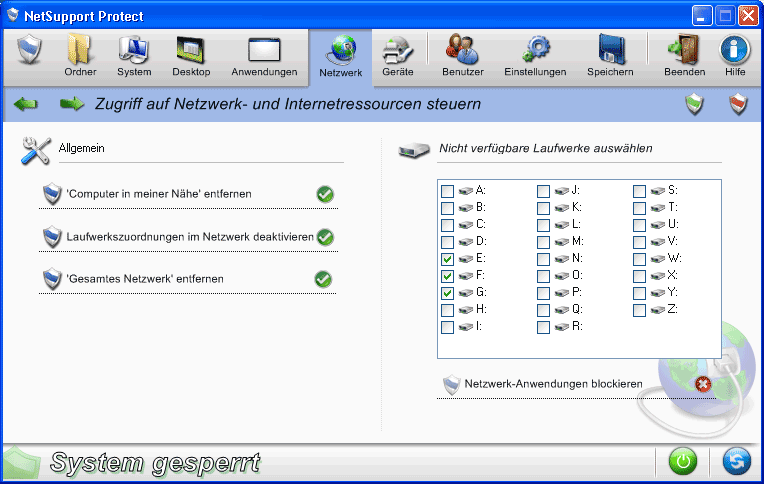The width and height of the screenshot is (764, 484).
Task: Check the drive P: checkbox
Action: tap(543, 293)
